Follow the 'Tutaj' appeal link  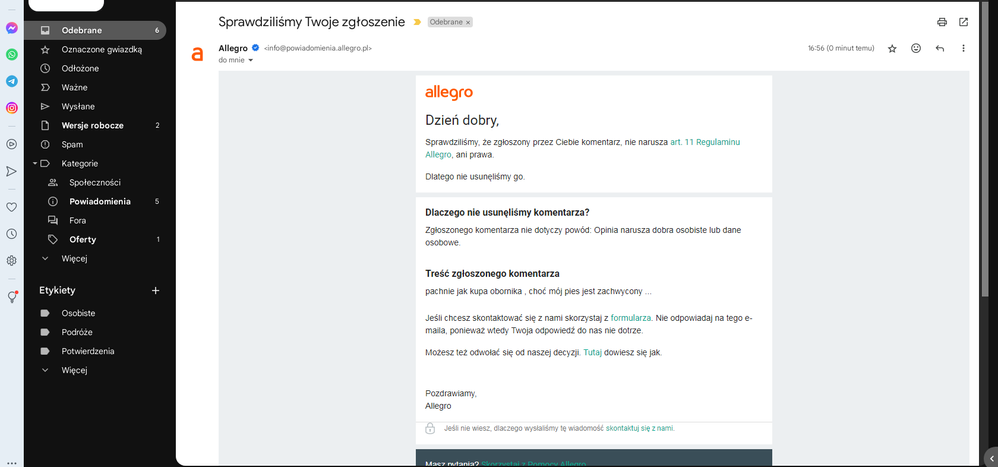(x=593, y=352)
